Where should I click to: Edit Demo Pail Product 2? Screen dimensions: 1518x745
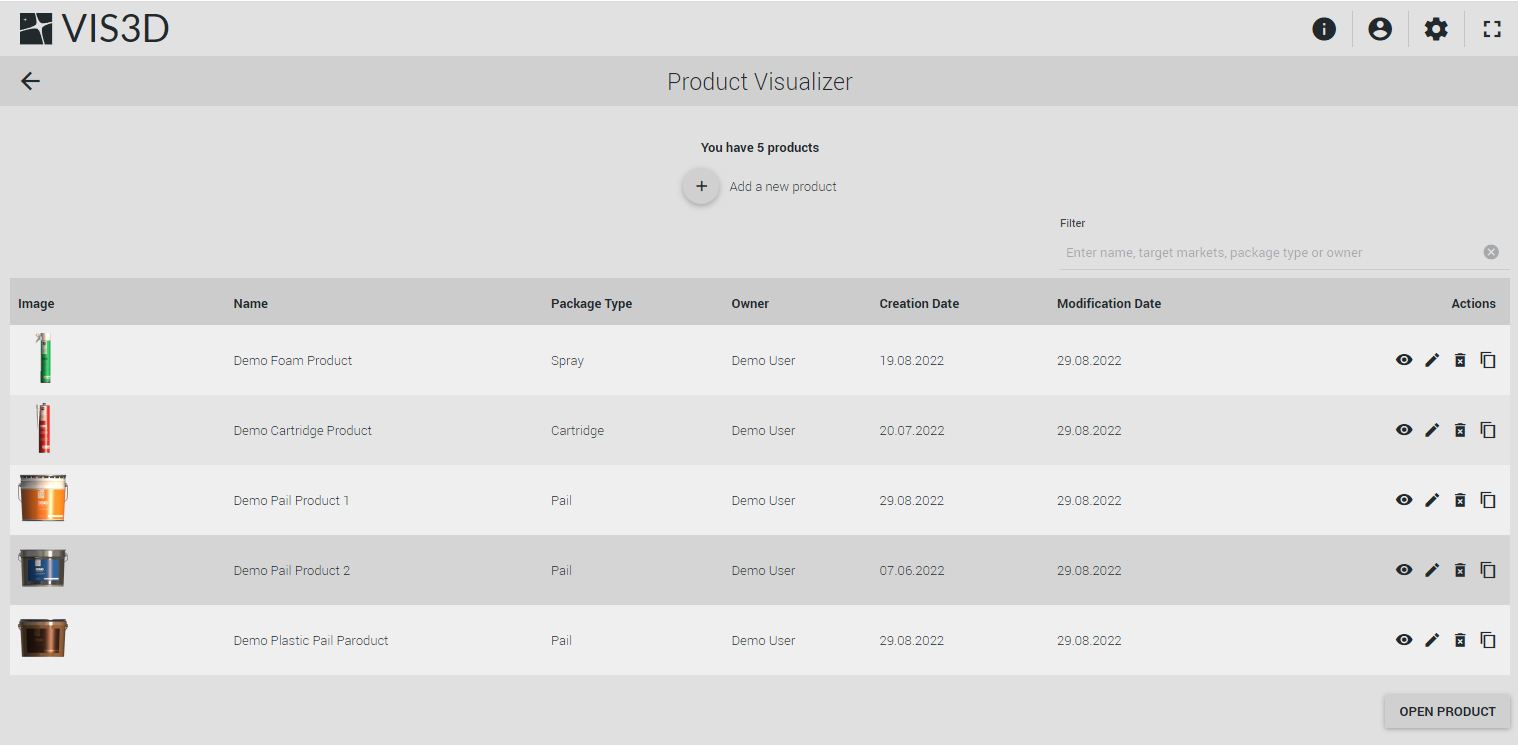(x=1432, y=570)
